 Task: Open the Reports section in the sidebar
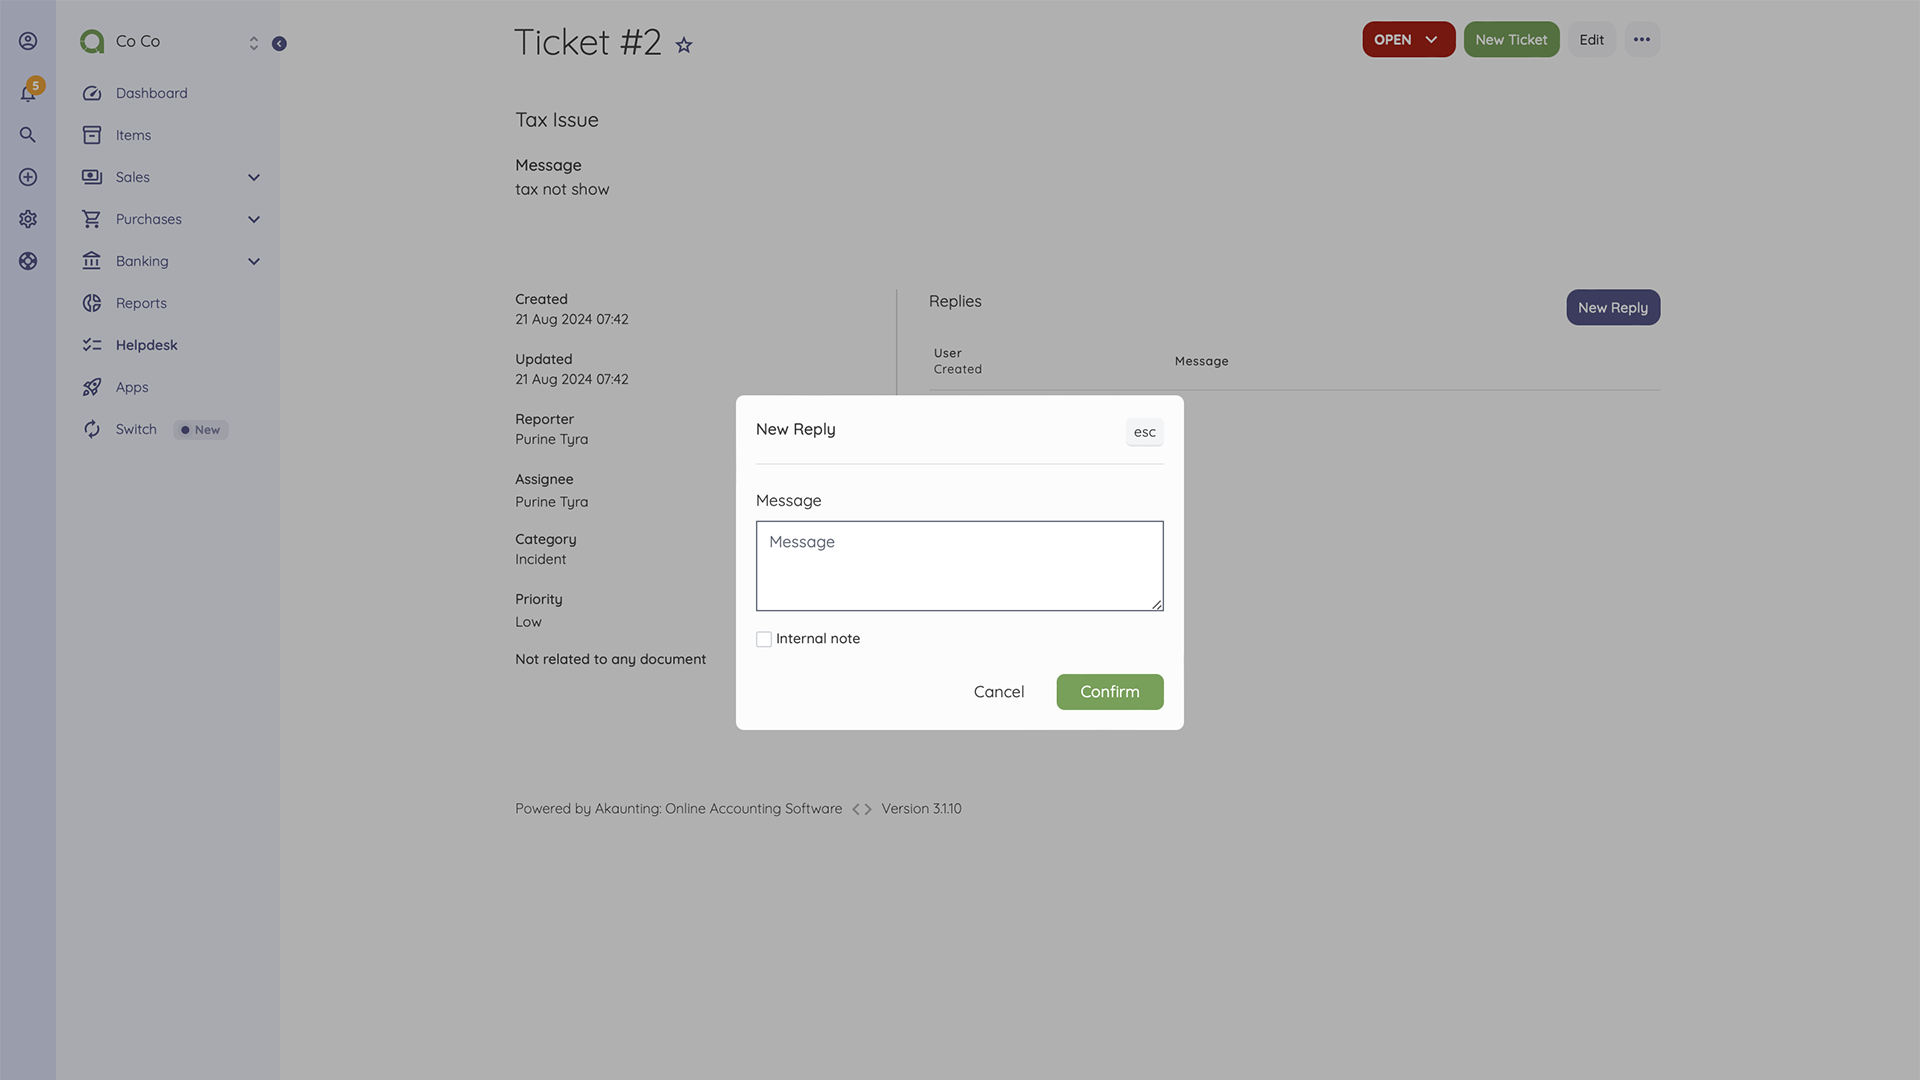(x=140, y=302)
